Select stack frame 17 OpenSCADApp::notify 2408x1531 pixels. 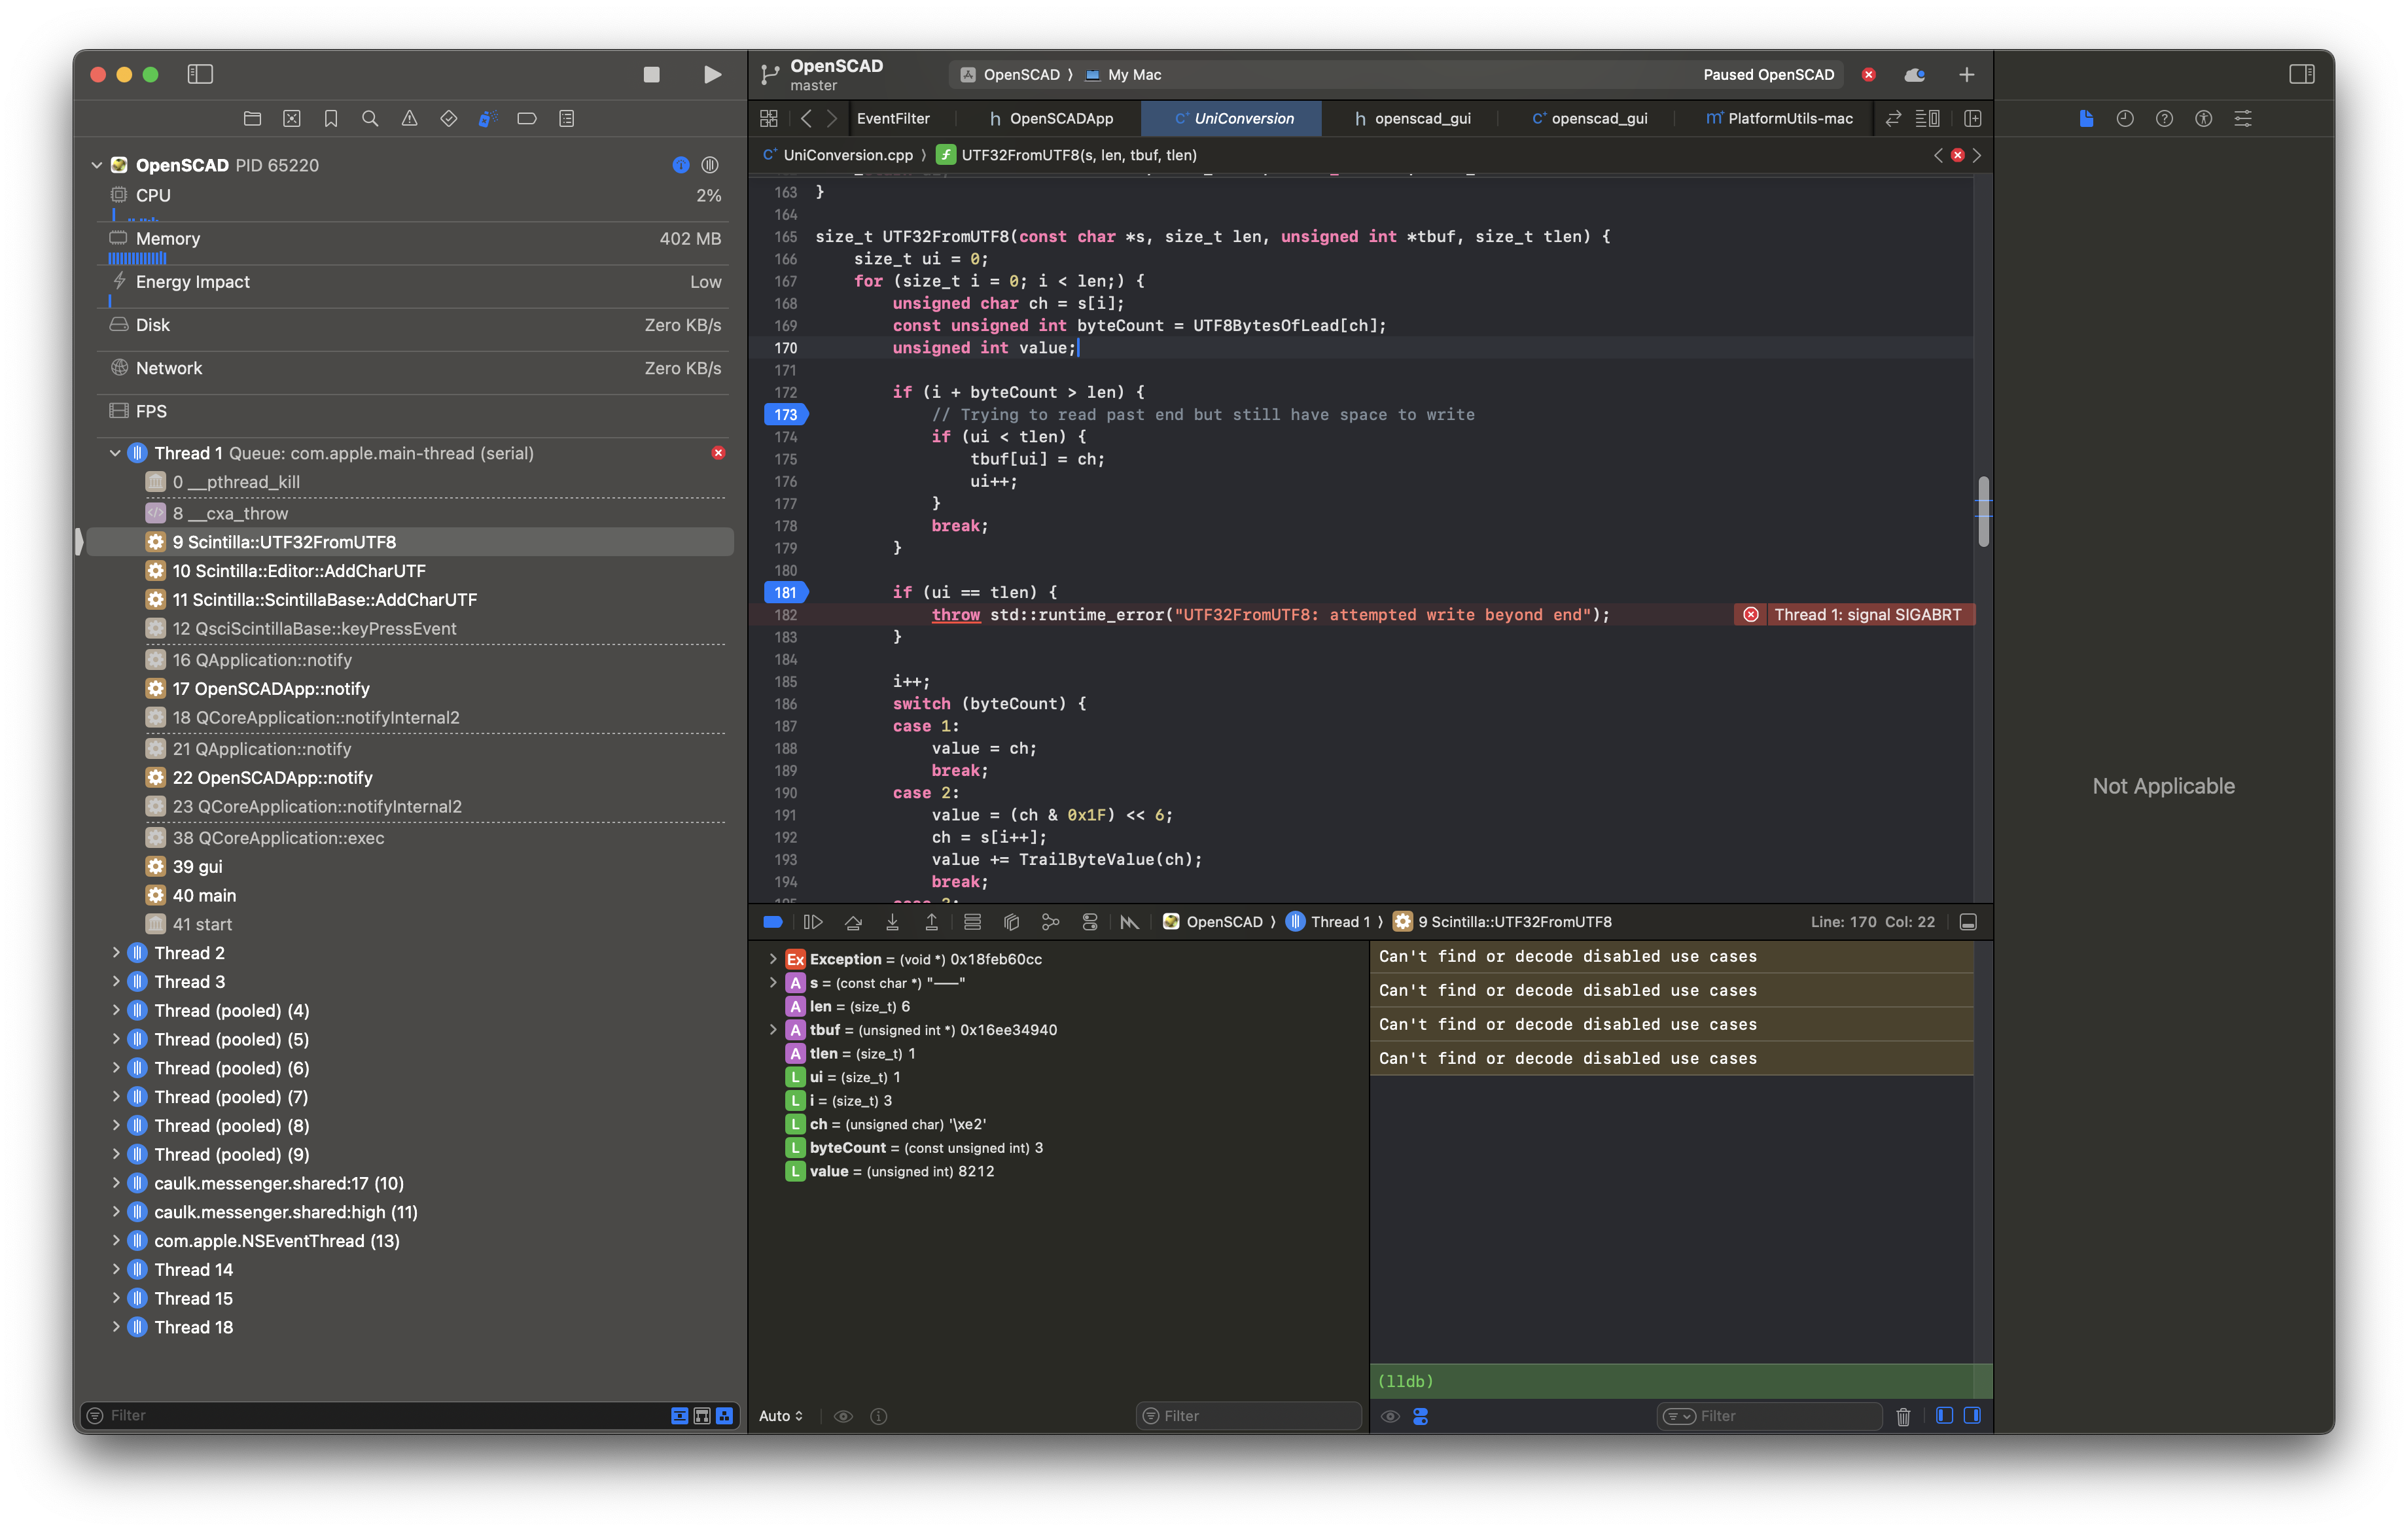410,688
